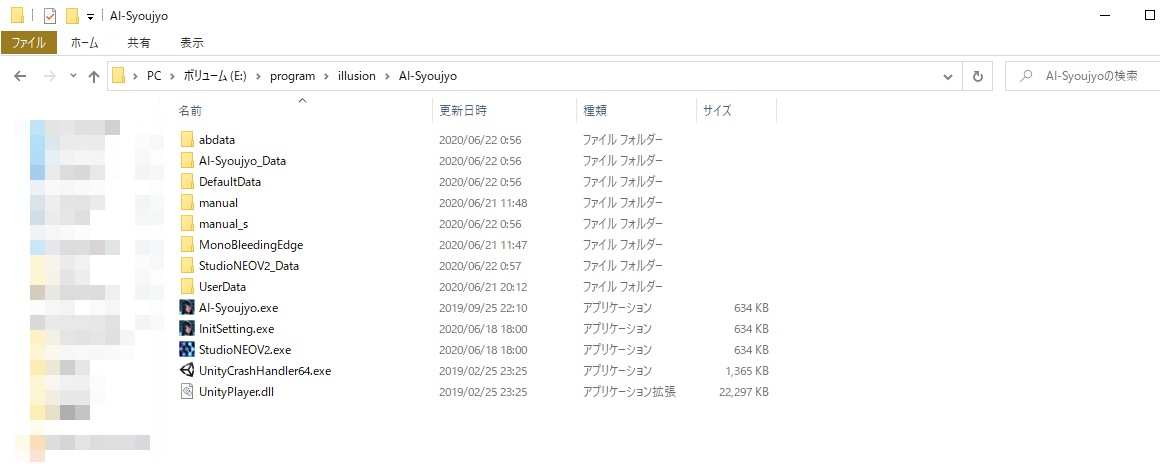
Task: Click the search magnifier icon
Action: click(x=1026, y=75)
